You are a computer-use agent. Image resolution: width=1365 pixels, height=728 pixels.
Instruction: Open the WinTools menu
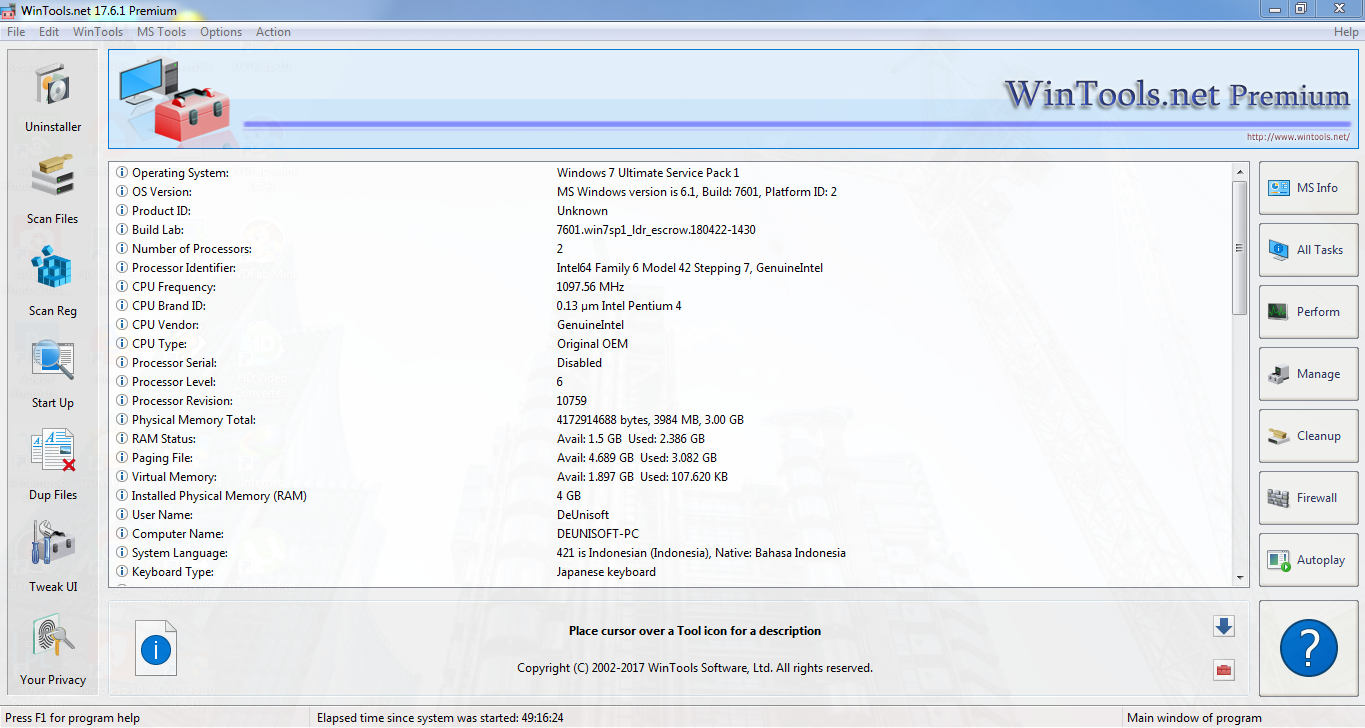coord(98,32)
